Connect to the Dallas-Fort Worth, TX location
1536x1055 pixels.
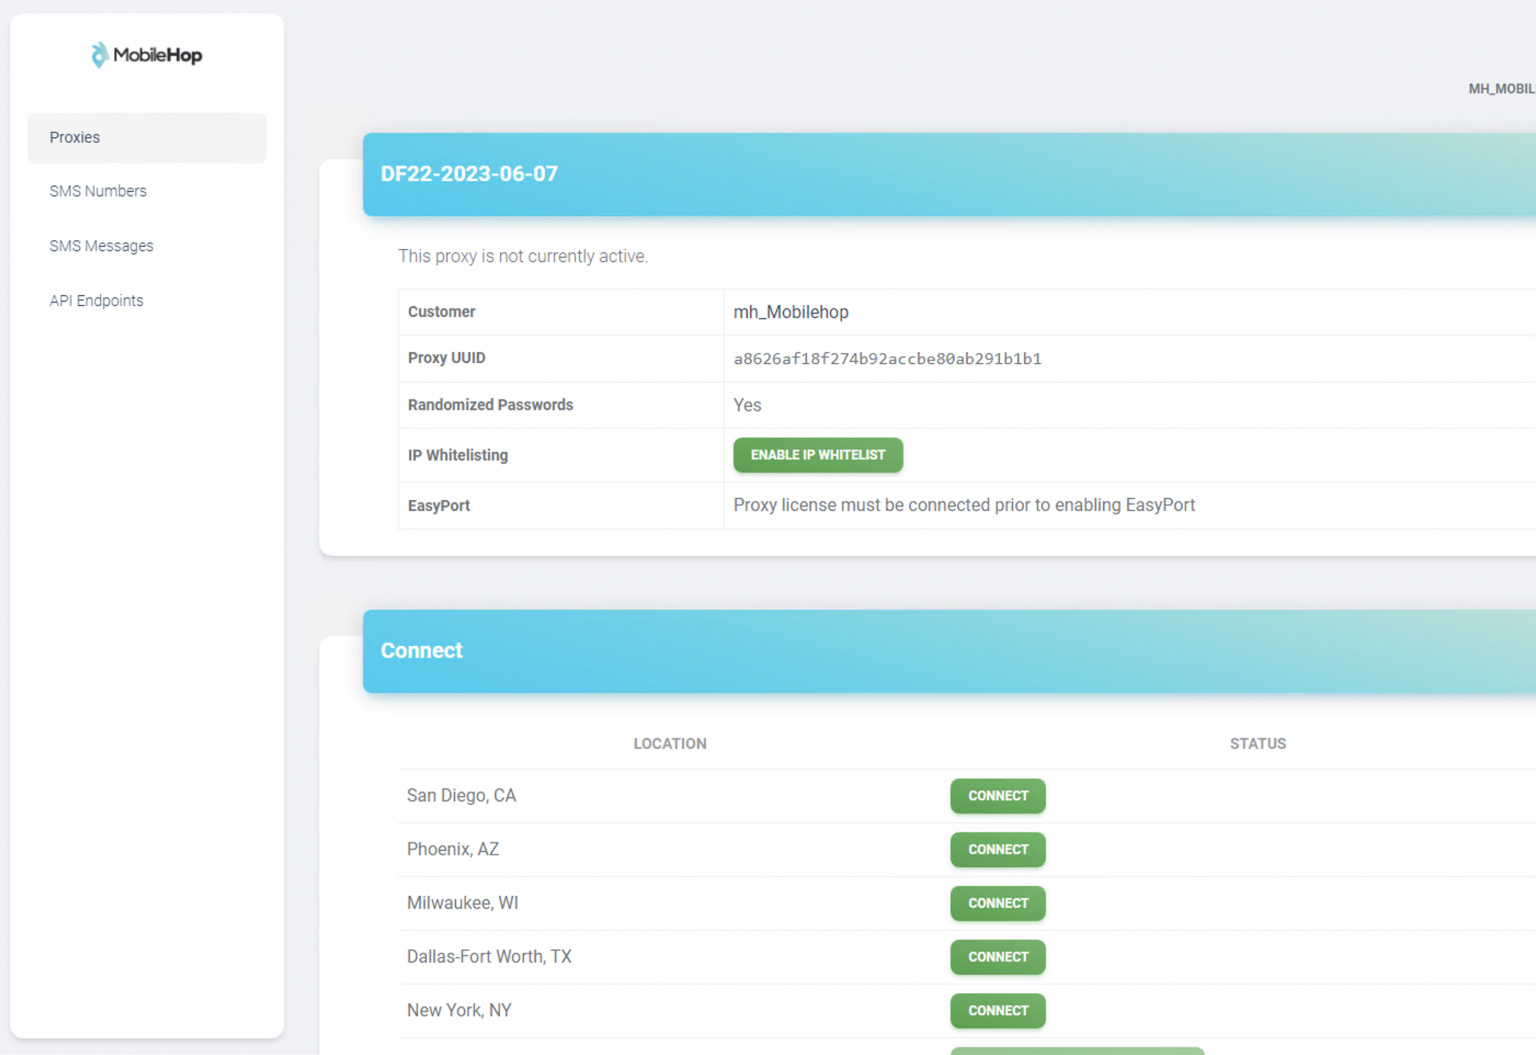[x=997, y=957]
